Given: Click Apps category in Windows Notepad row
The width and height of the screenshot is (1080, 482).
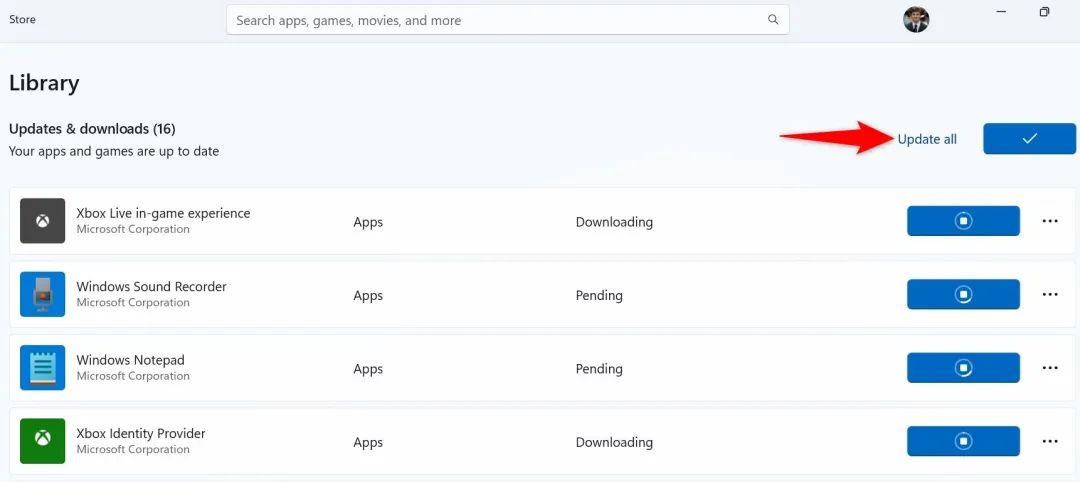Looking at the screenshot, I should click(368, 369).
